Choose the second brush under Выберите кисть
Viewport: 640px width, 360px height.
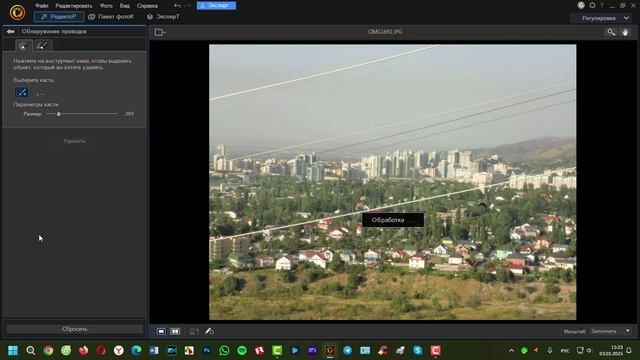(40, 93)
